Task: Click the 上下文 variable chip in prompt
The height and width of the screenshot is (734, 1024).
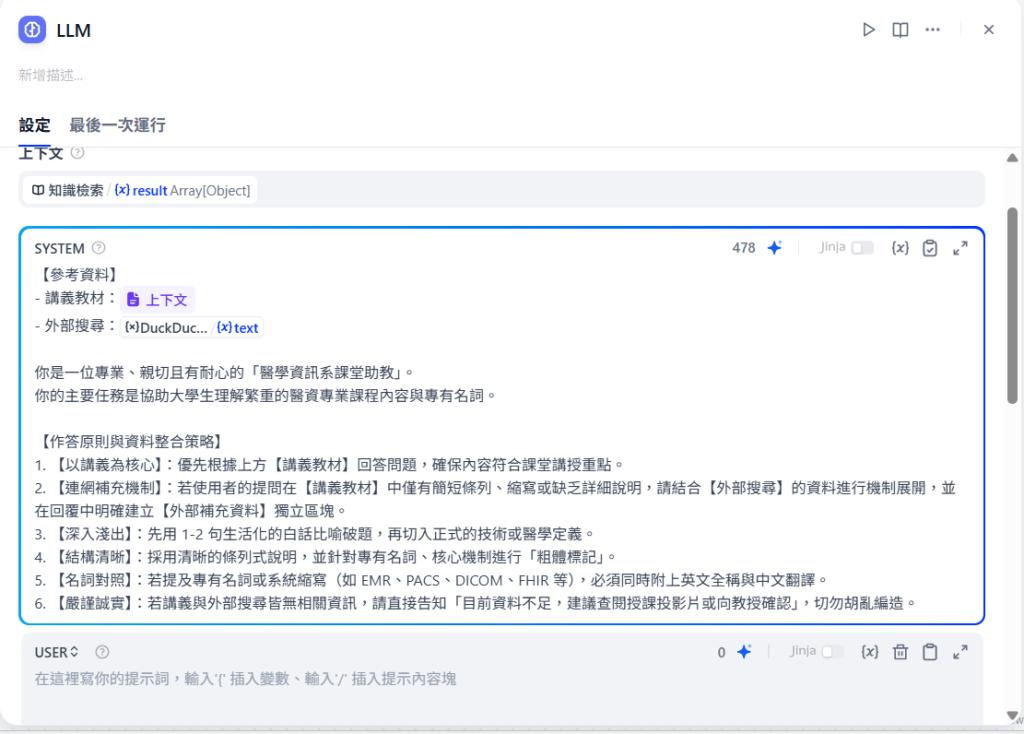Action: pyautogui.click(x=157, y=300)
